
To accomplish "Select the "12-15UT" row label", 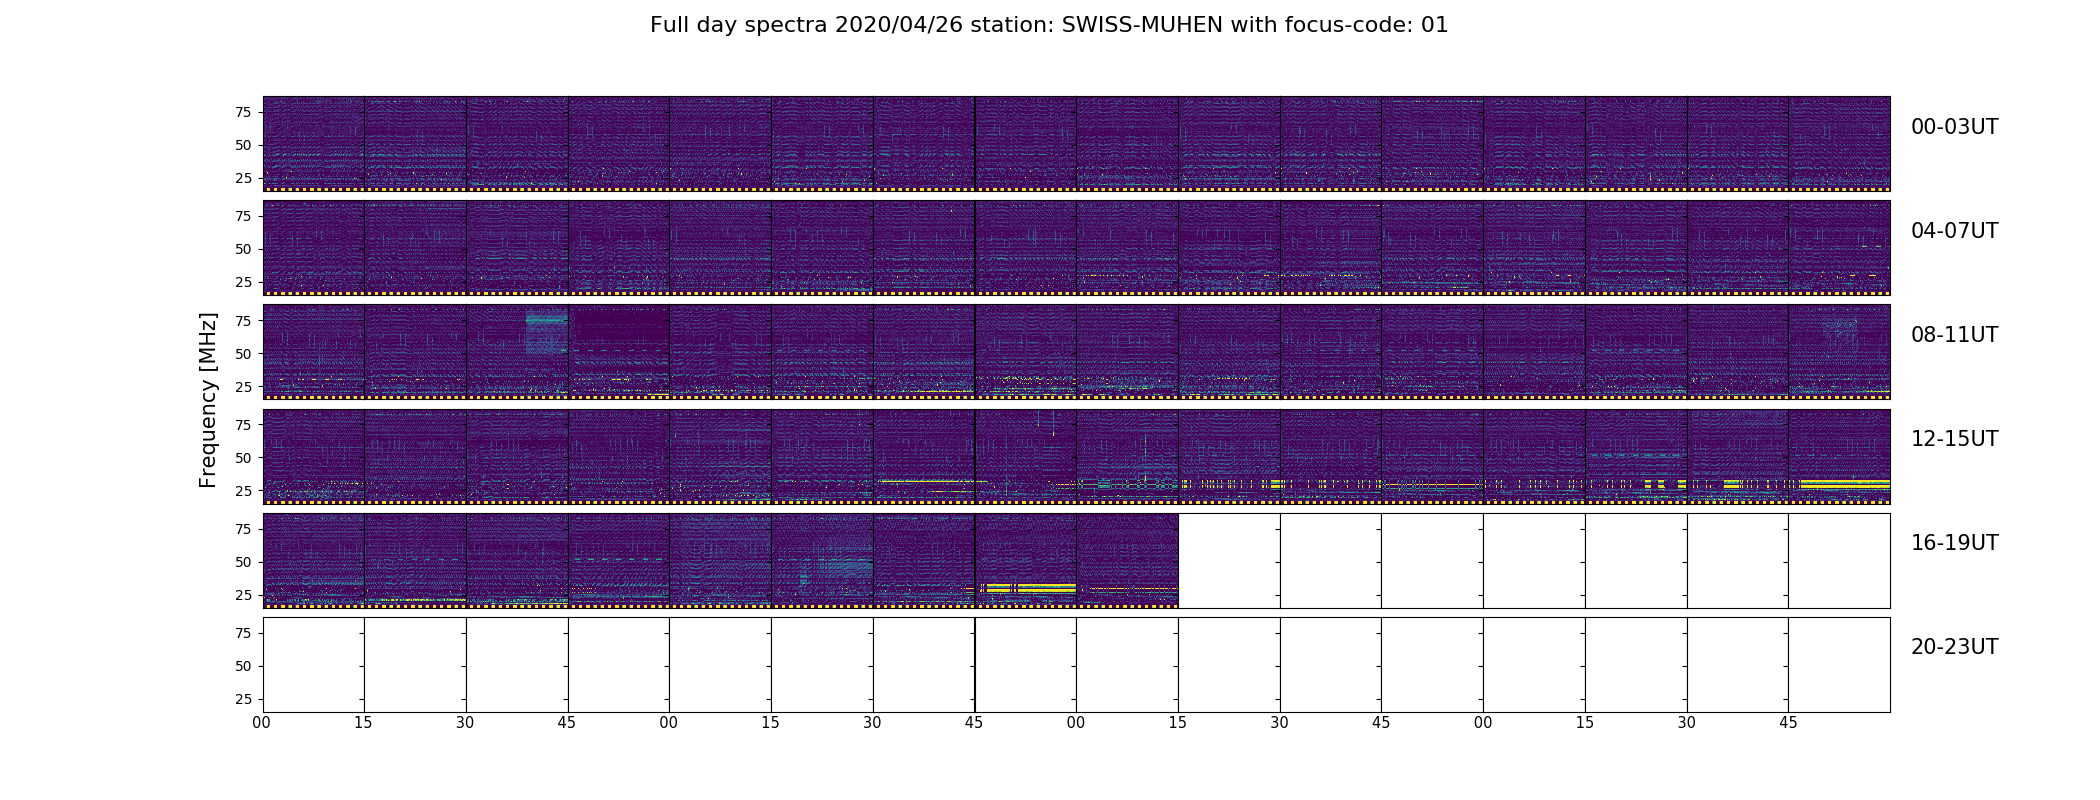I will tap(1954, 439).
